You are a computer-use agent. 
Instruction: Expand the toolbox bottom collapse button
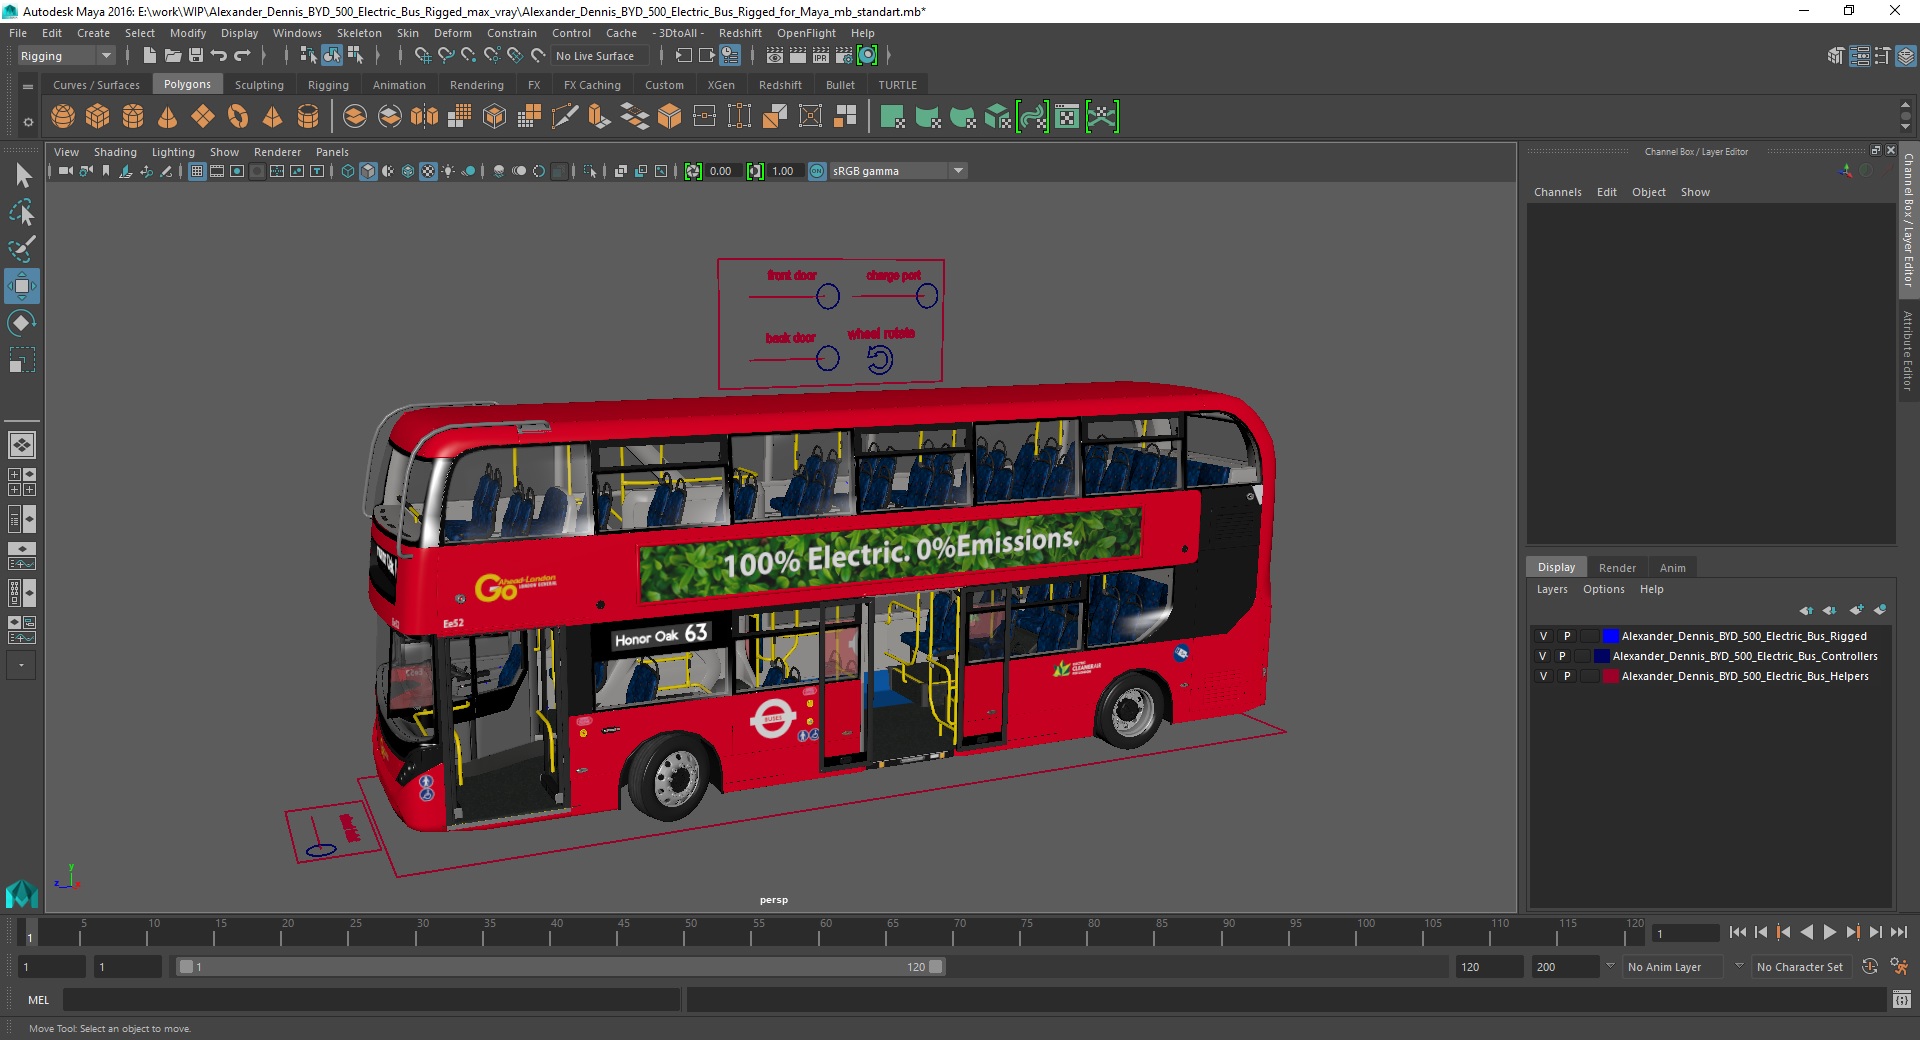[22, 665]
